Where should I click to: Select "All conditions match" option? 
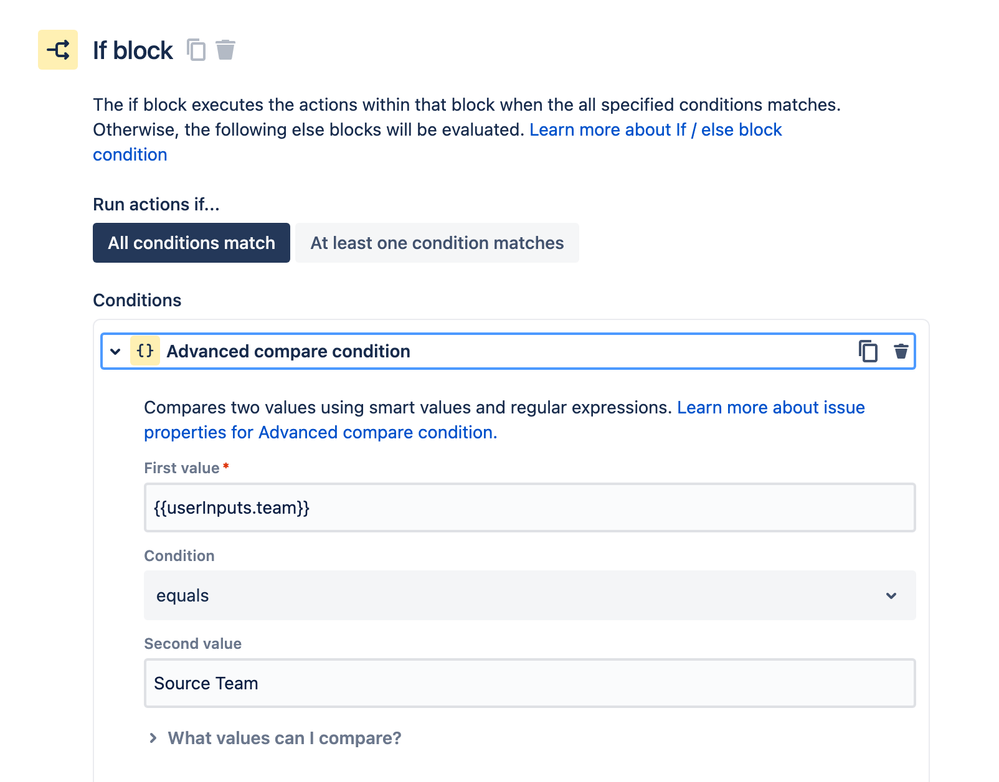191,243
